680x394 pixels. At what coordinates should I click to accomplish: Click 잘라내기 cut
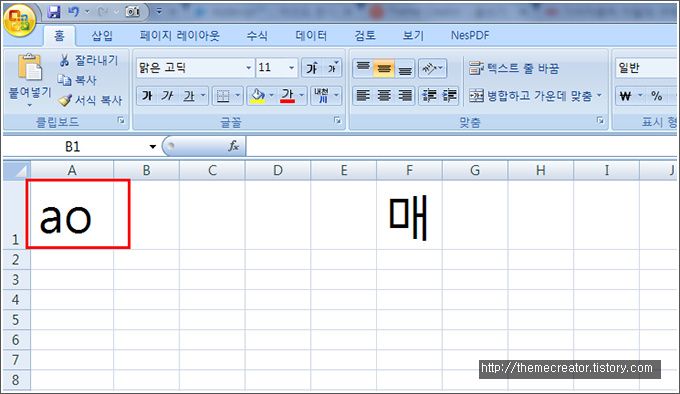click(x=88, y=60)
